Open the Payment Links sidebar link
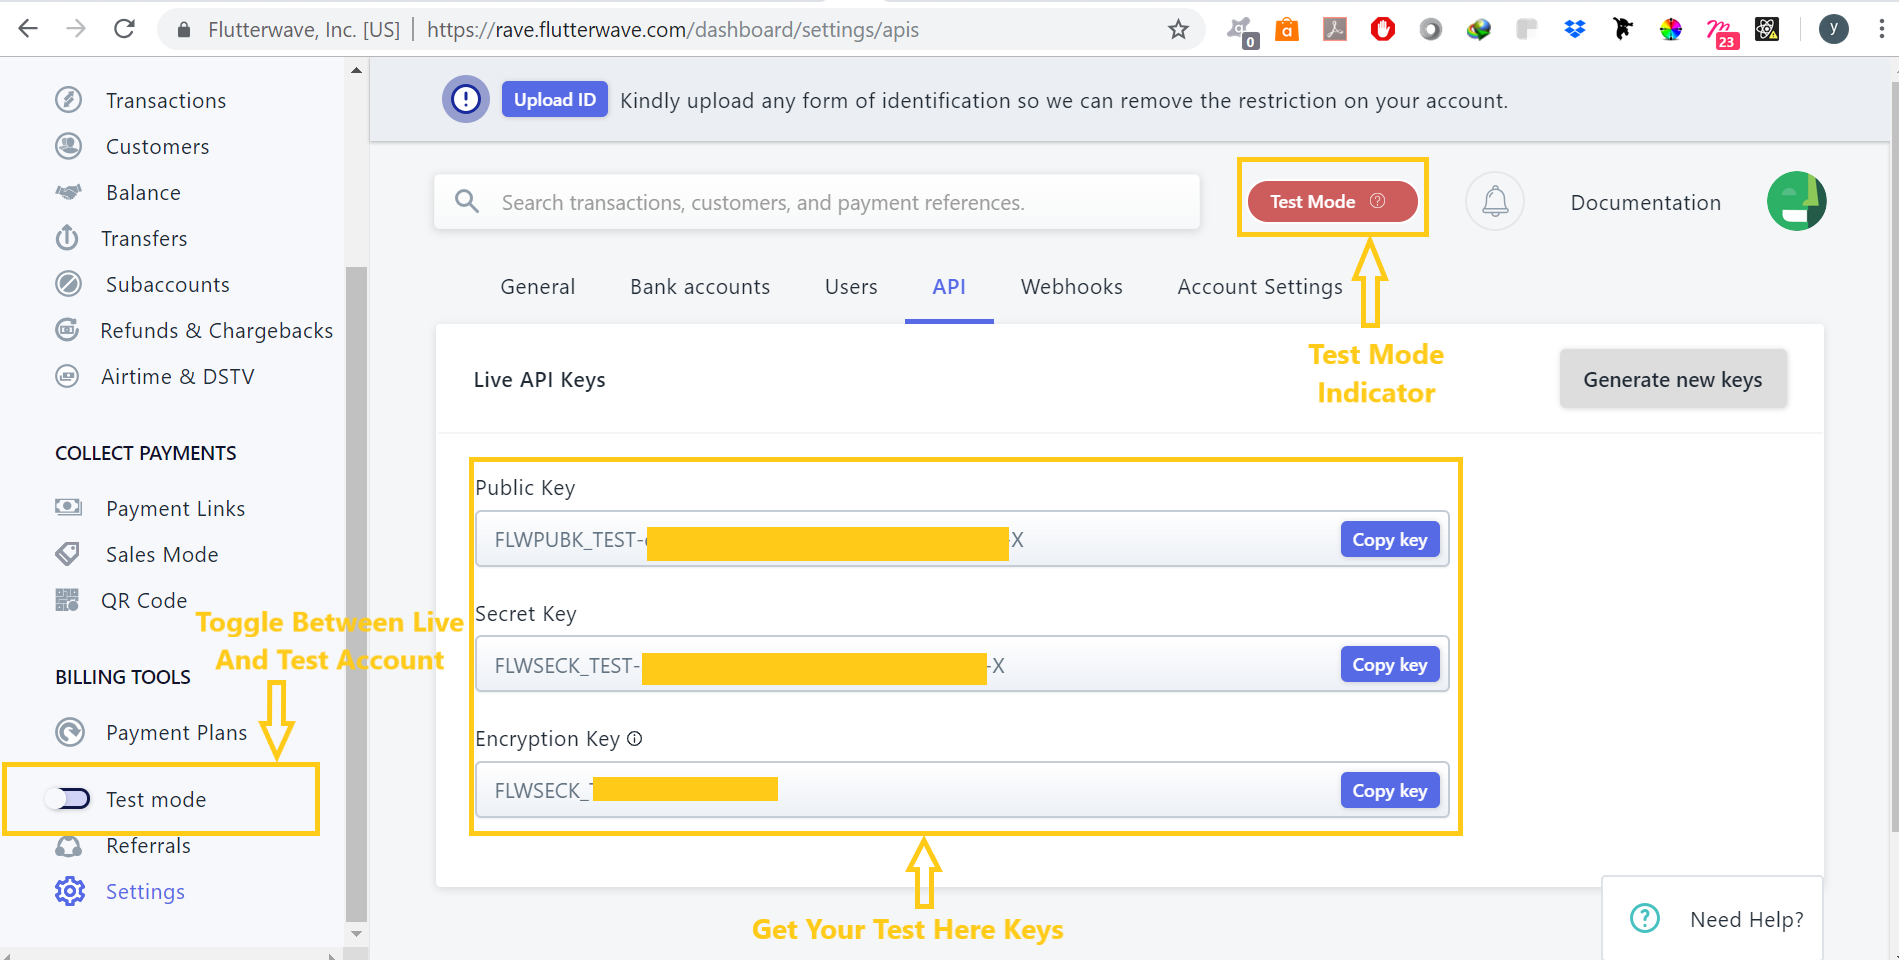The image size is (1899, 960). click(x=176, y=508)
